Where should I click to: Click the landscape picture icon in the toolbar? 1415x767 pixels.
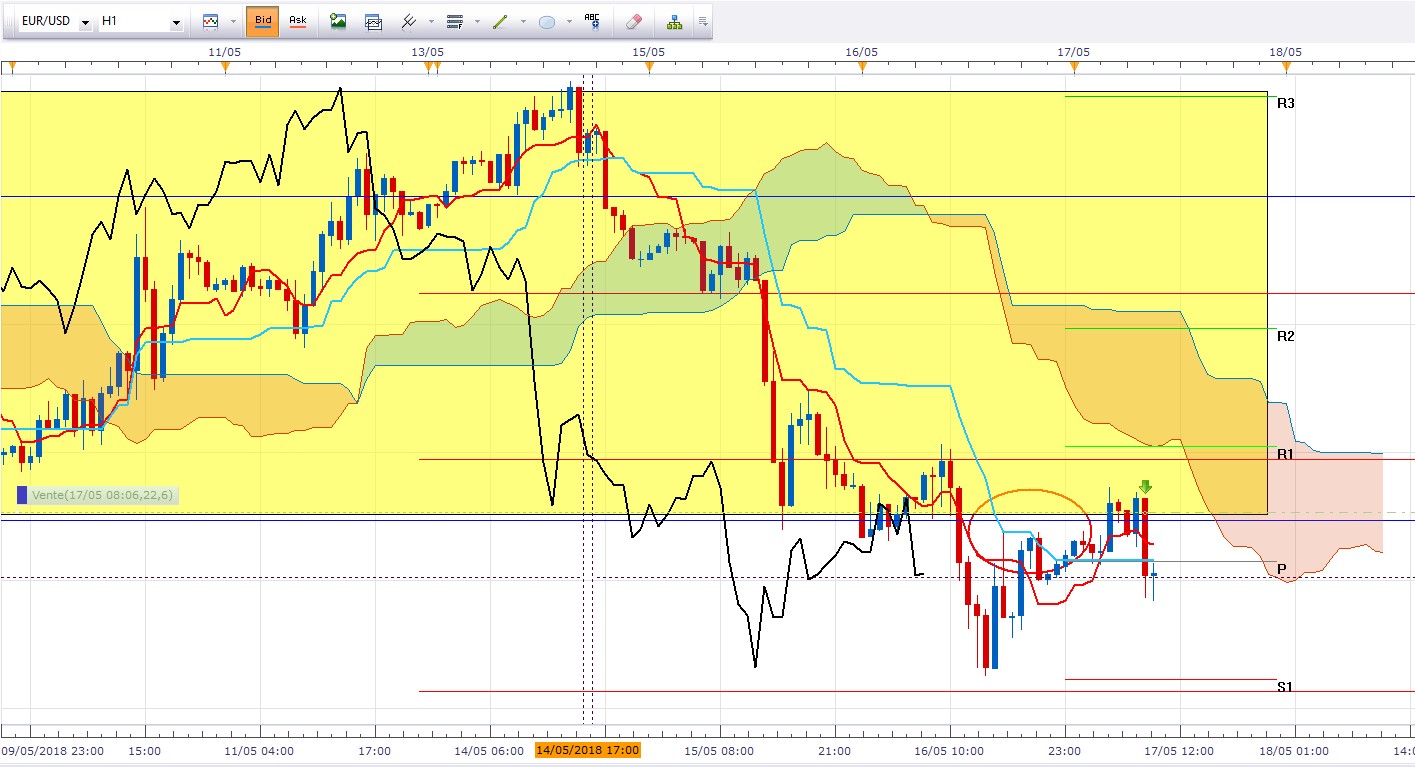338,21
